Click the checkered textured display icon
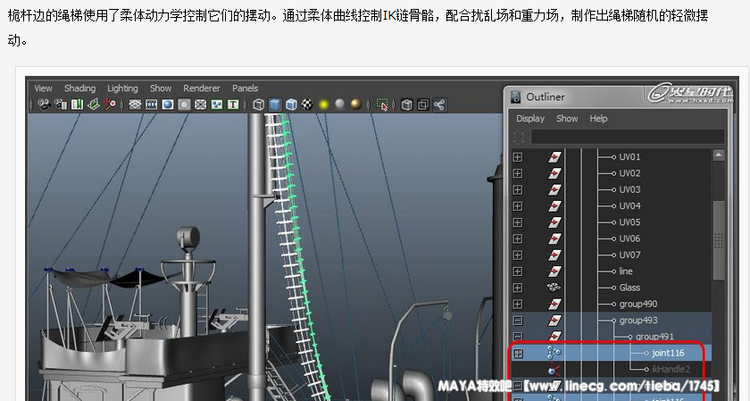 308,104
